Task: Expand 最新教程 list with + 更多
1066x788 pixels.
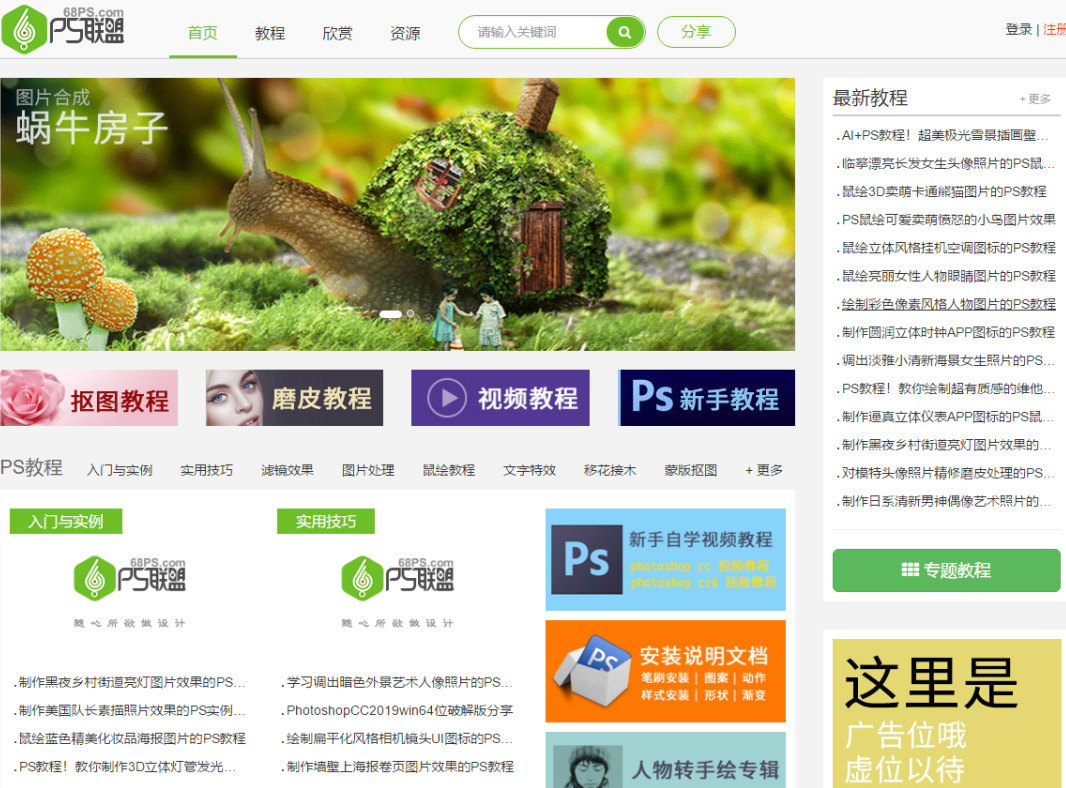Action: [1035, 99]
